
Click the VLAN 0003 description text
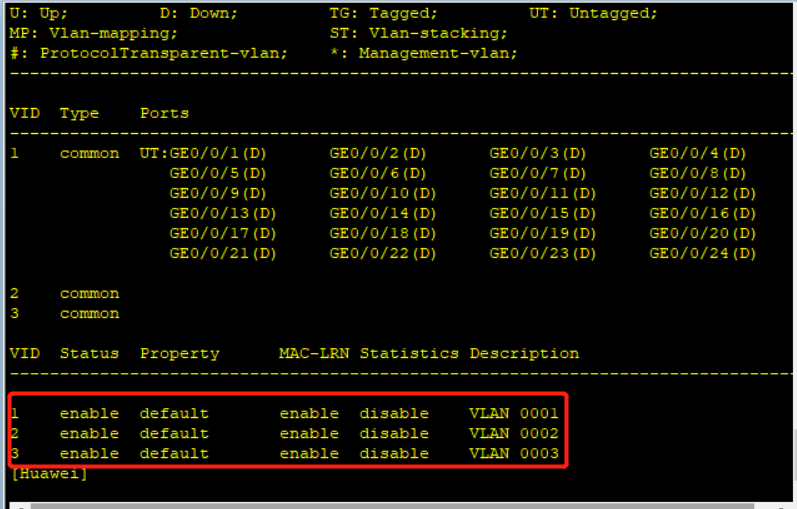[x=513, y=453]
